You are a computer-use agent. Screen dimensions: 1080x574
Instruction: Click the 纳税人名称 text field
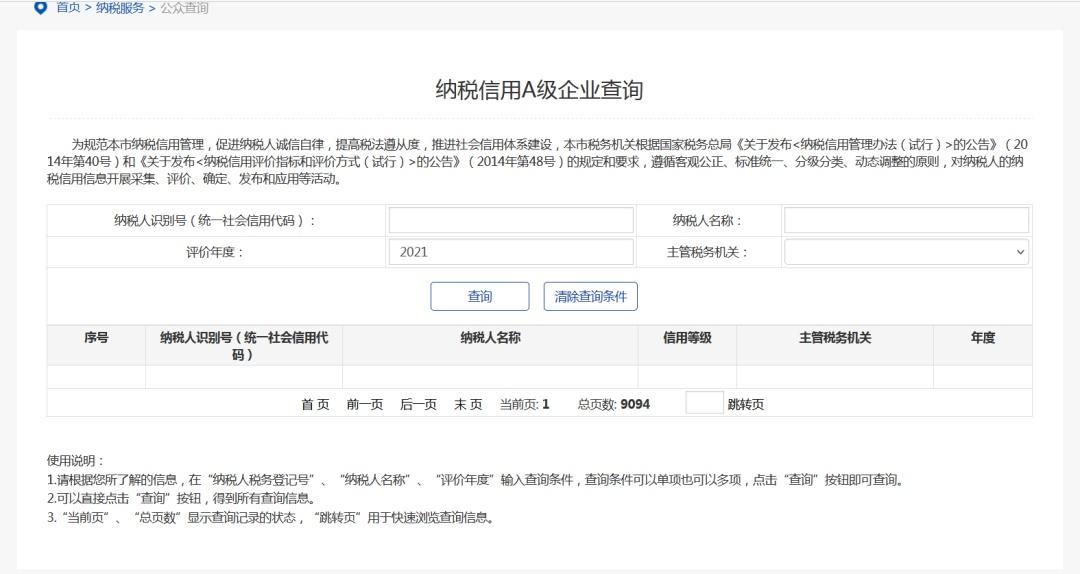[905, 220]
